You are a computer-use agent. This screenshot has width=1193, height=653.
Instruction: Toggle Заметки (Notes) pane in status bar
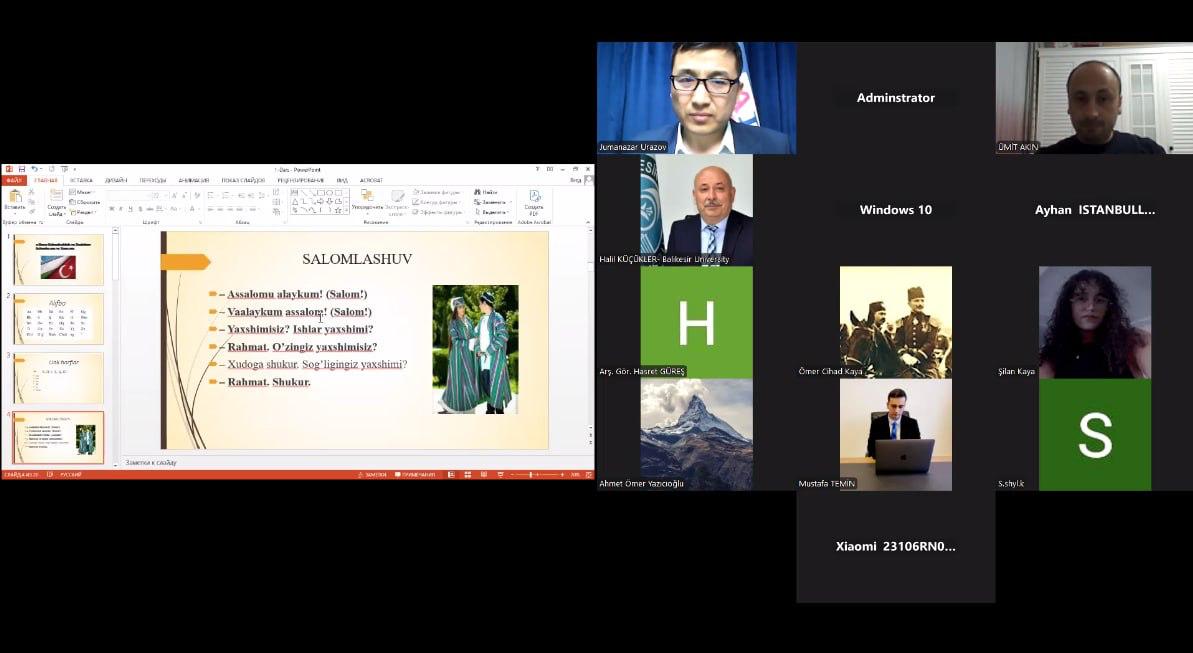click(x=372, y=475)
